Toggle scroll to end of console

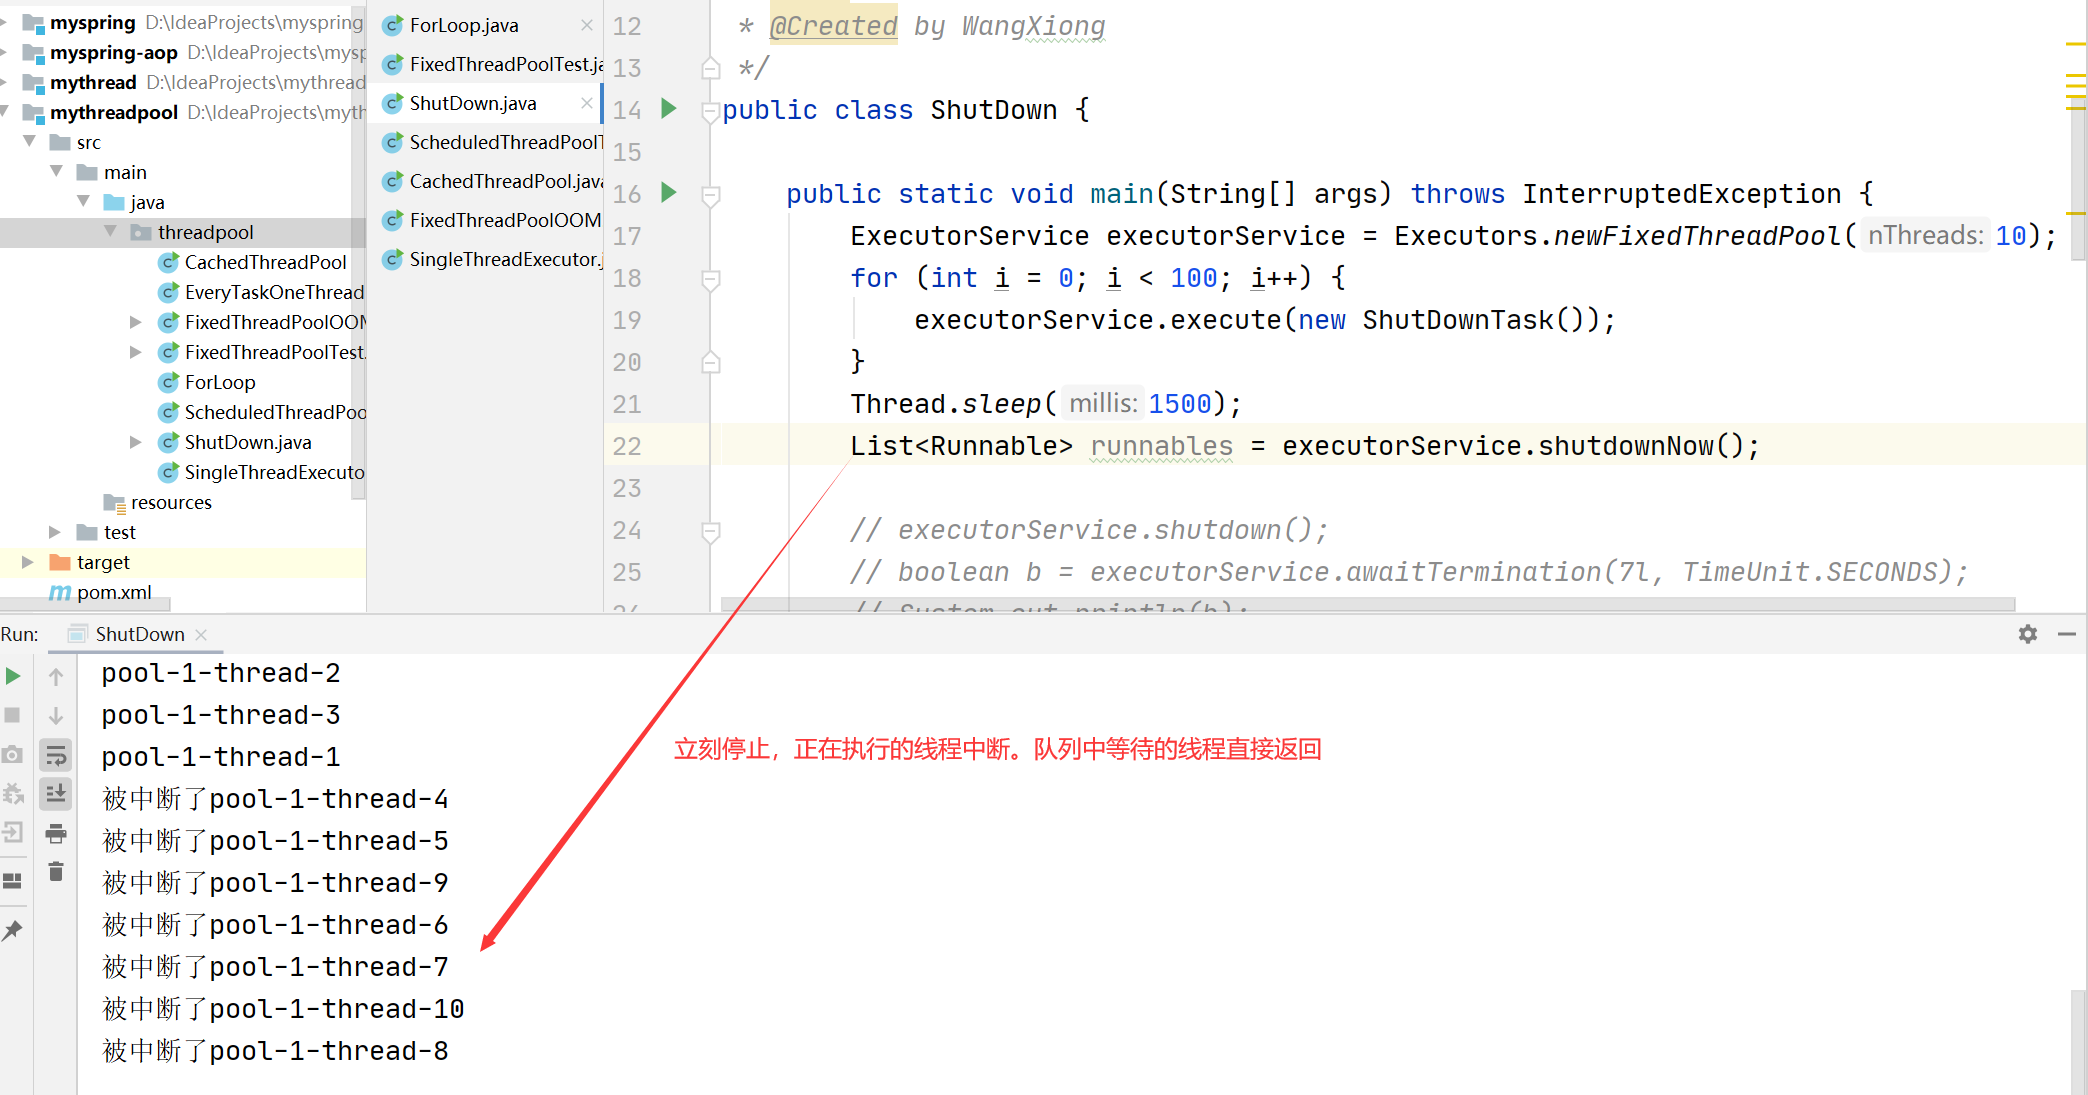tap(56, 794)
